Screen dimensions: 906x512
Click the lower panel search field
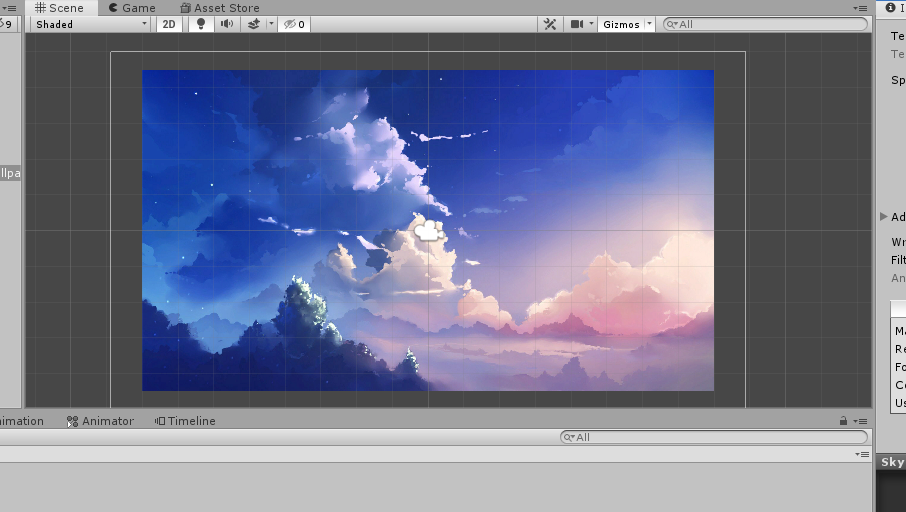(714, 437)
